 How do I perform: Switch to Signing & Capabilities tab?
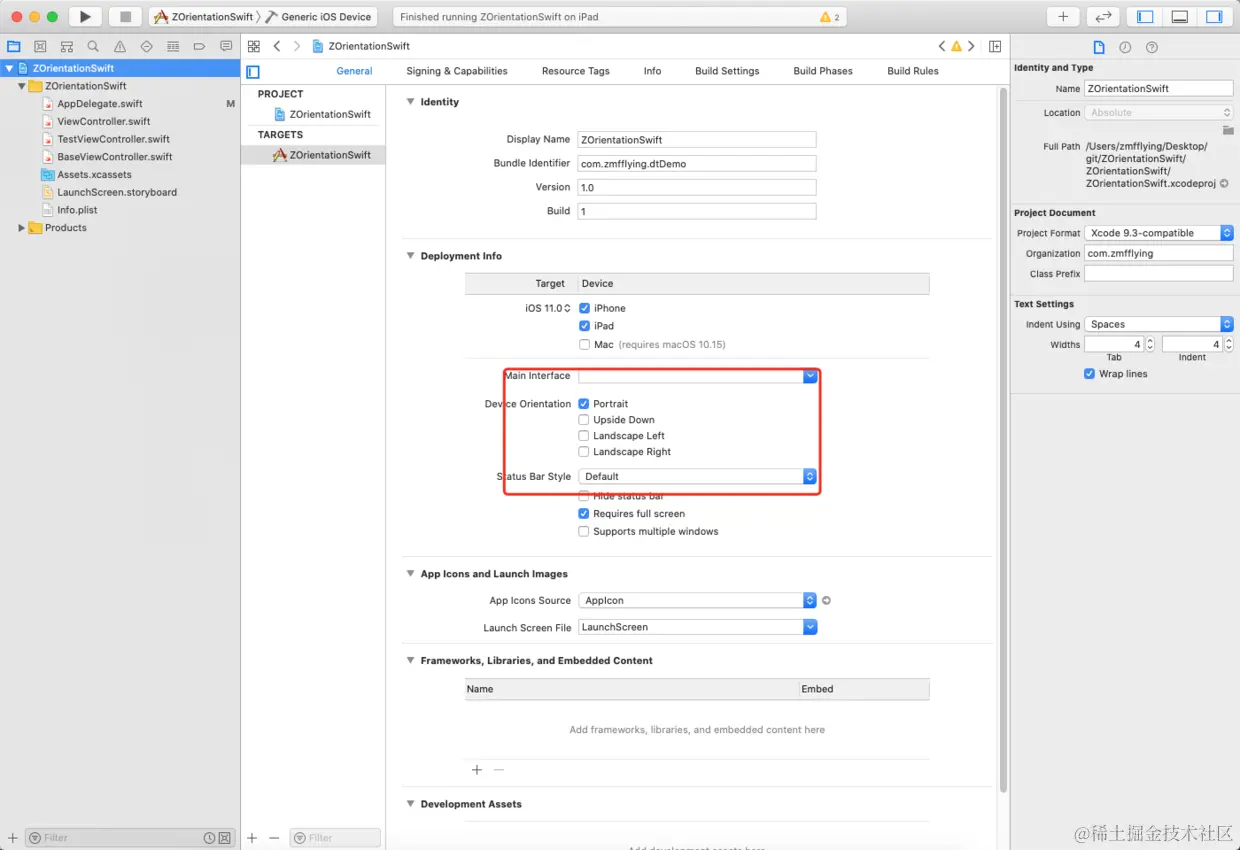(x=457, y=71)
